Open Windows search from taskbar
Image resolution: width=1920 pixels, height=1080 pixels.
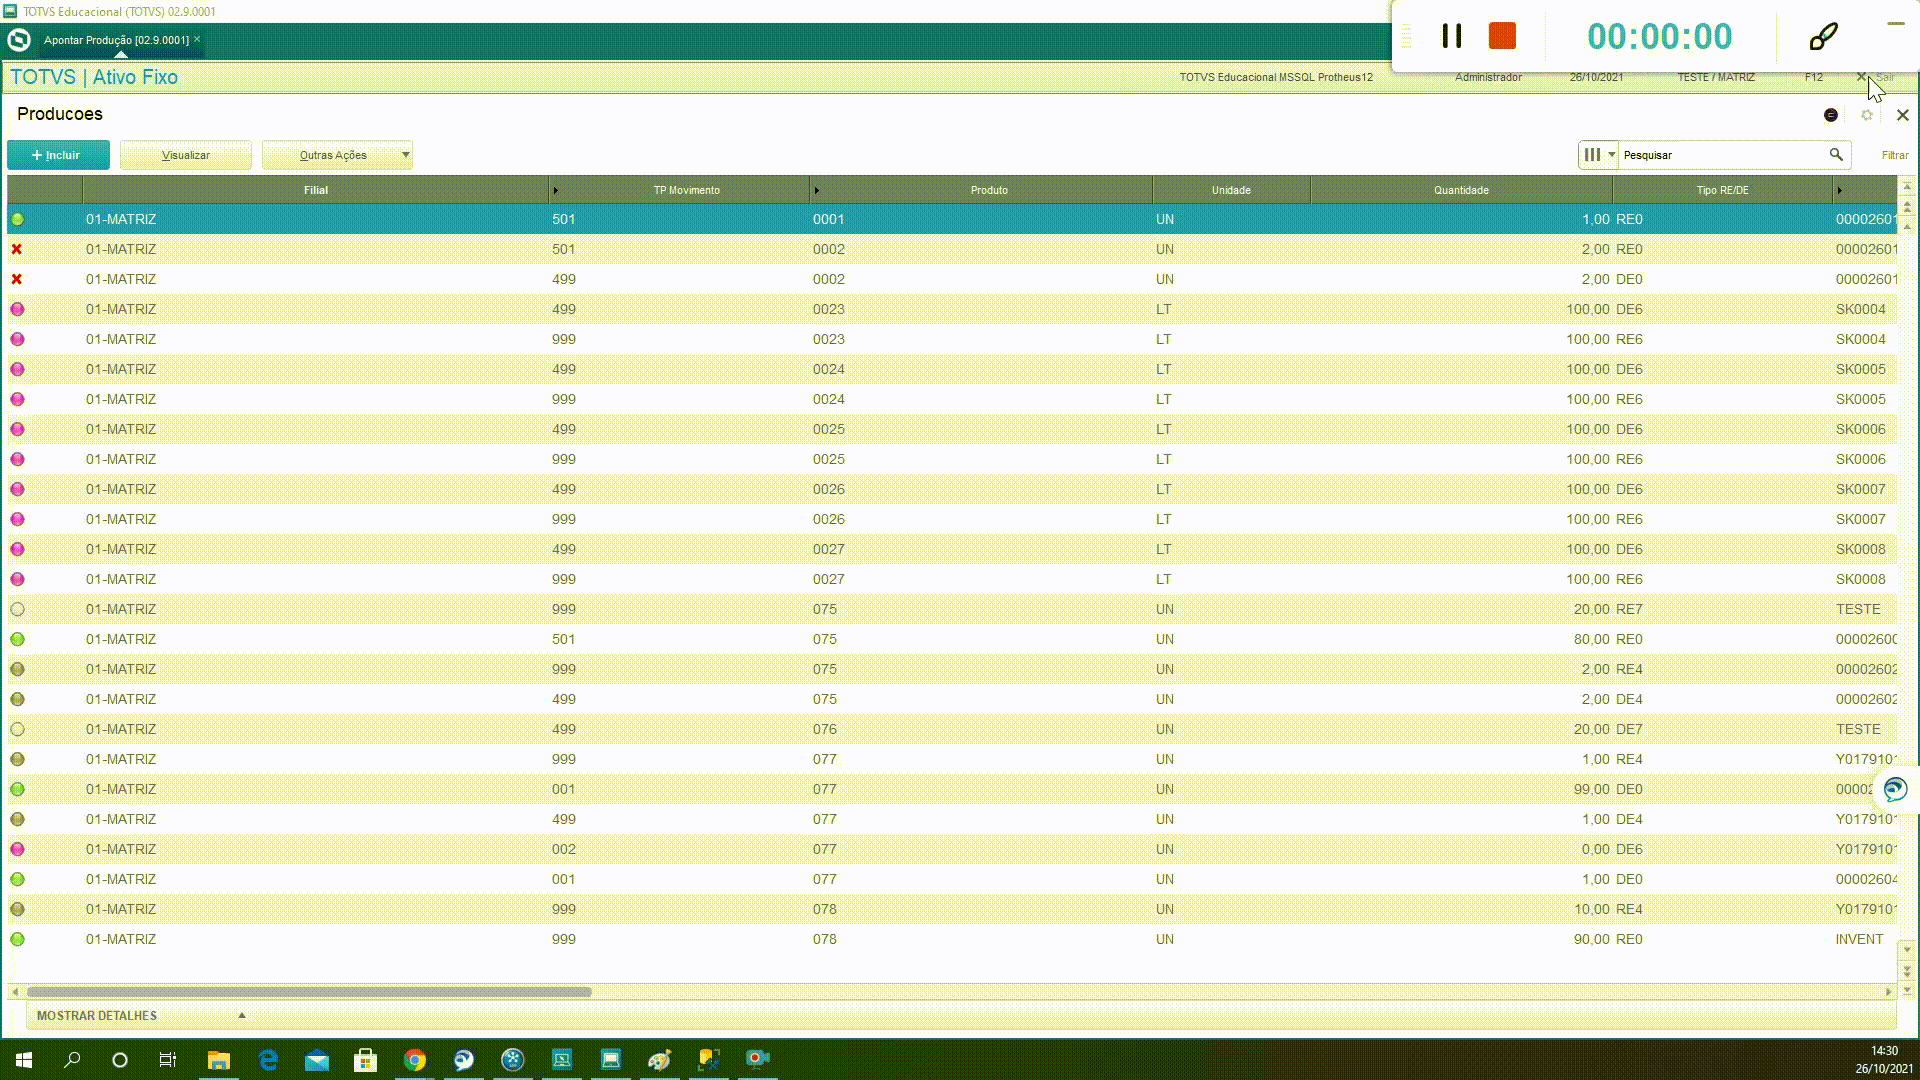tap(72, 1060)
